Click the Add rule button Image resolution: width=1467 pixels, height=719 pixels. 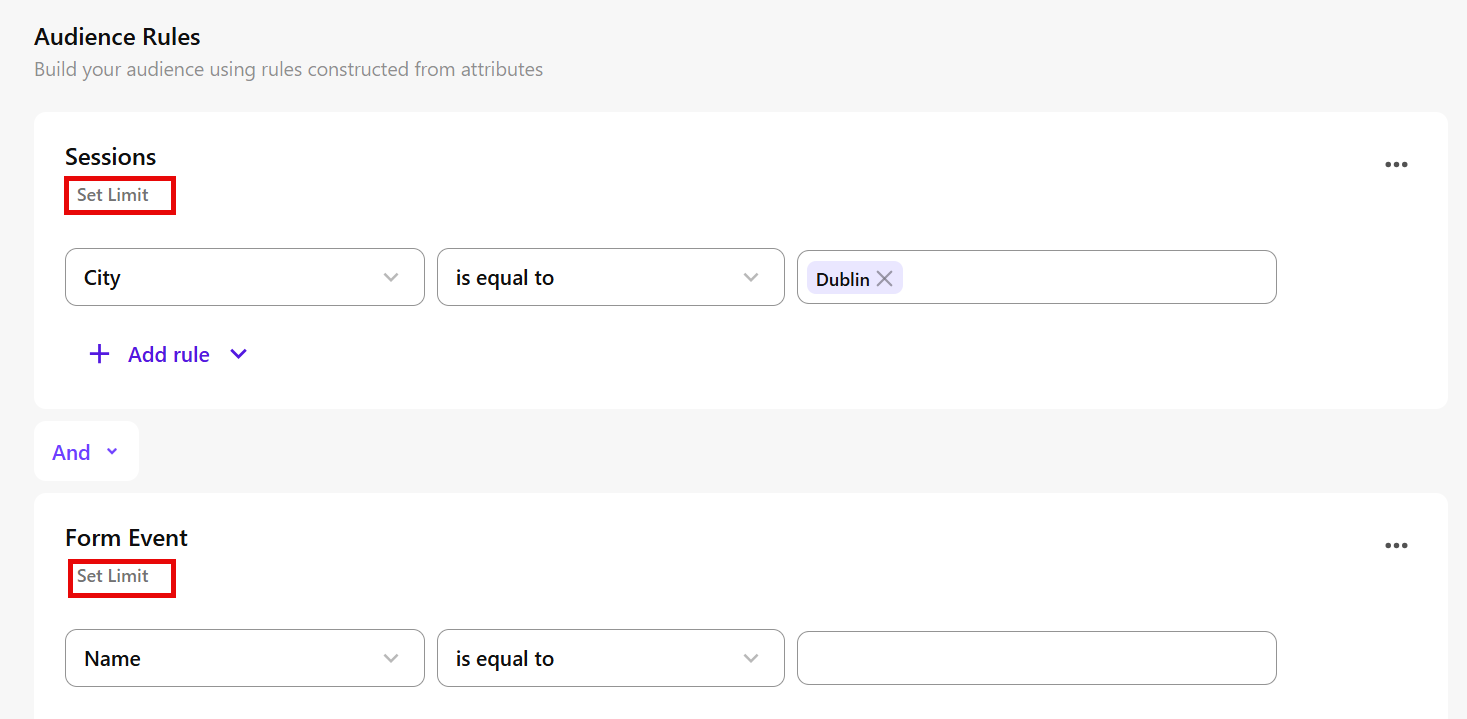pyautogui.click(x=168, y=354)
